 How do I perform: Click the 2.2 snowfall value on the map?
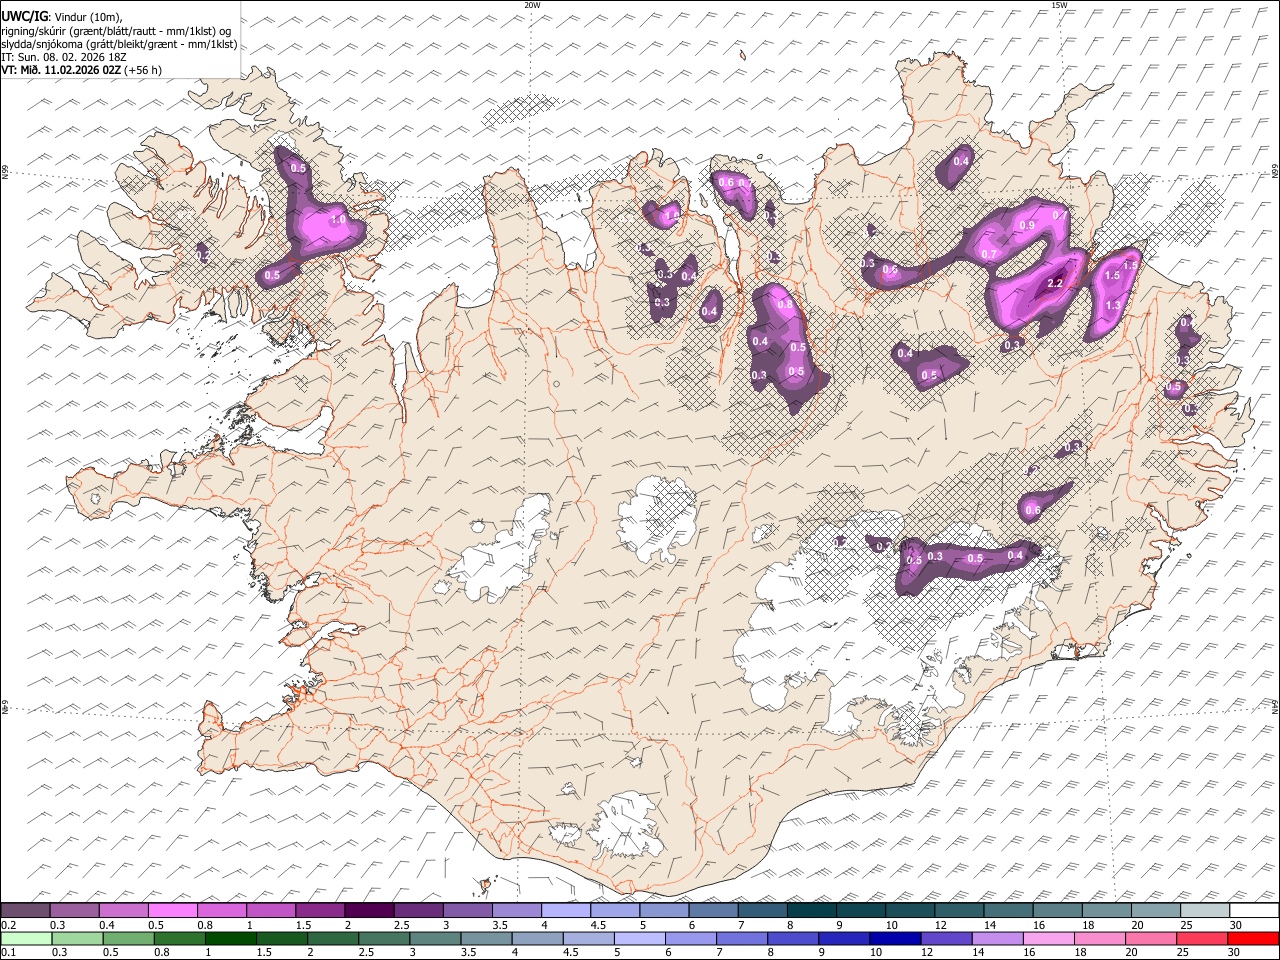point(1054,284)
